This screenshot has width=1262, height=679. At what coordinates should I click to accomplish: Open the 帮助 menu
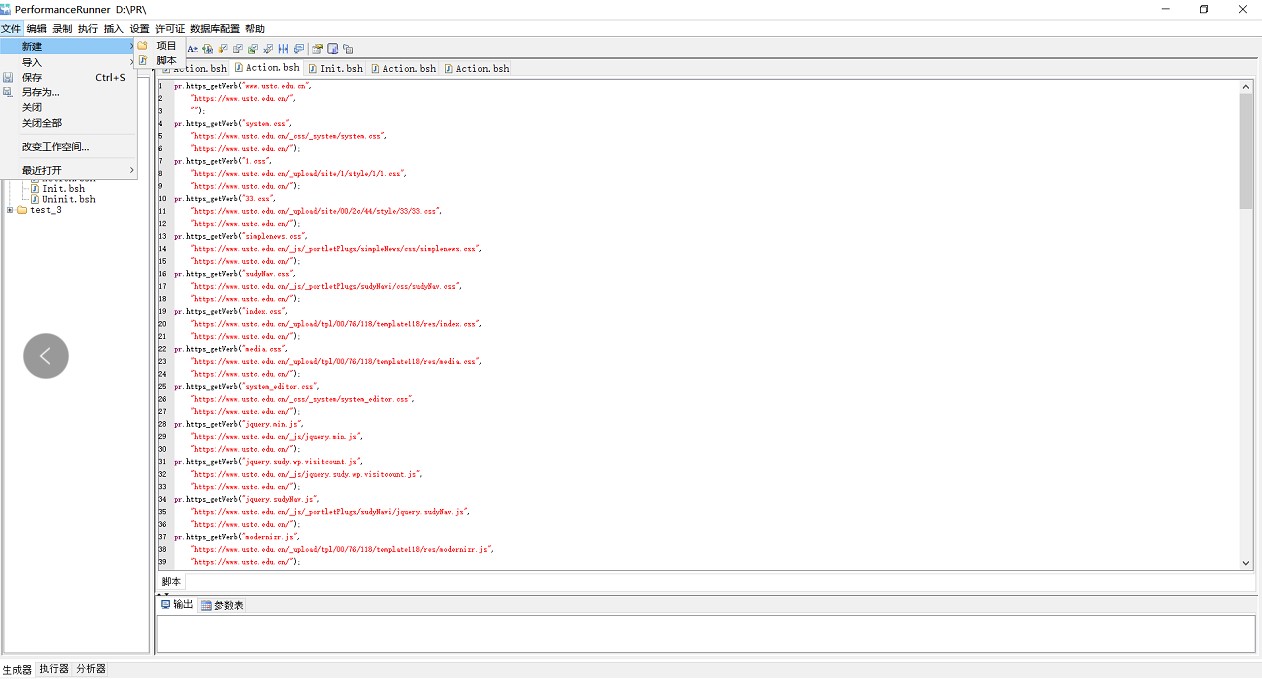pos(255,29)
